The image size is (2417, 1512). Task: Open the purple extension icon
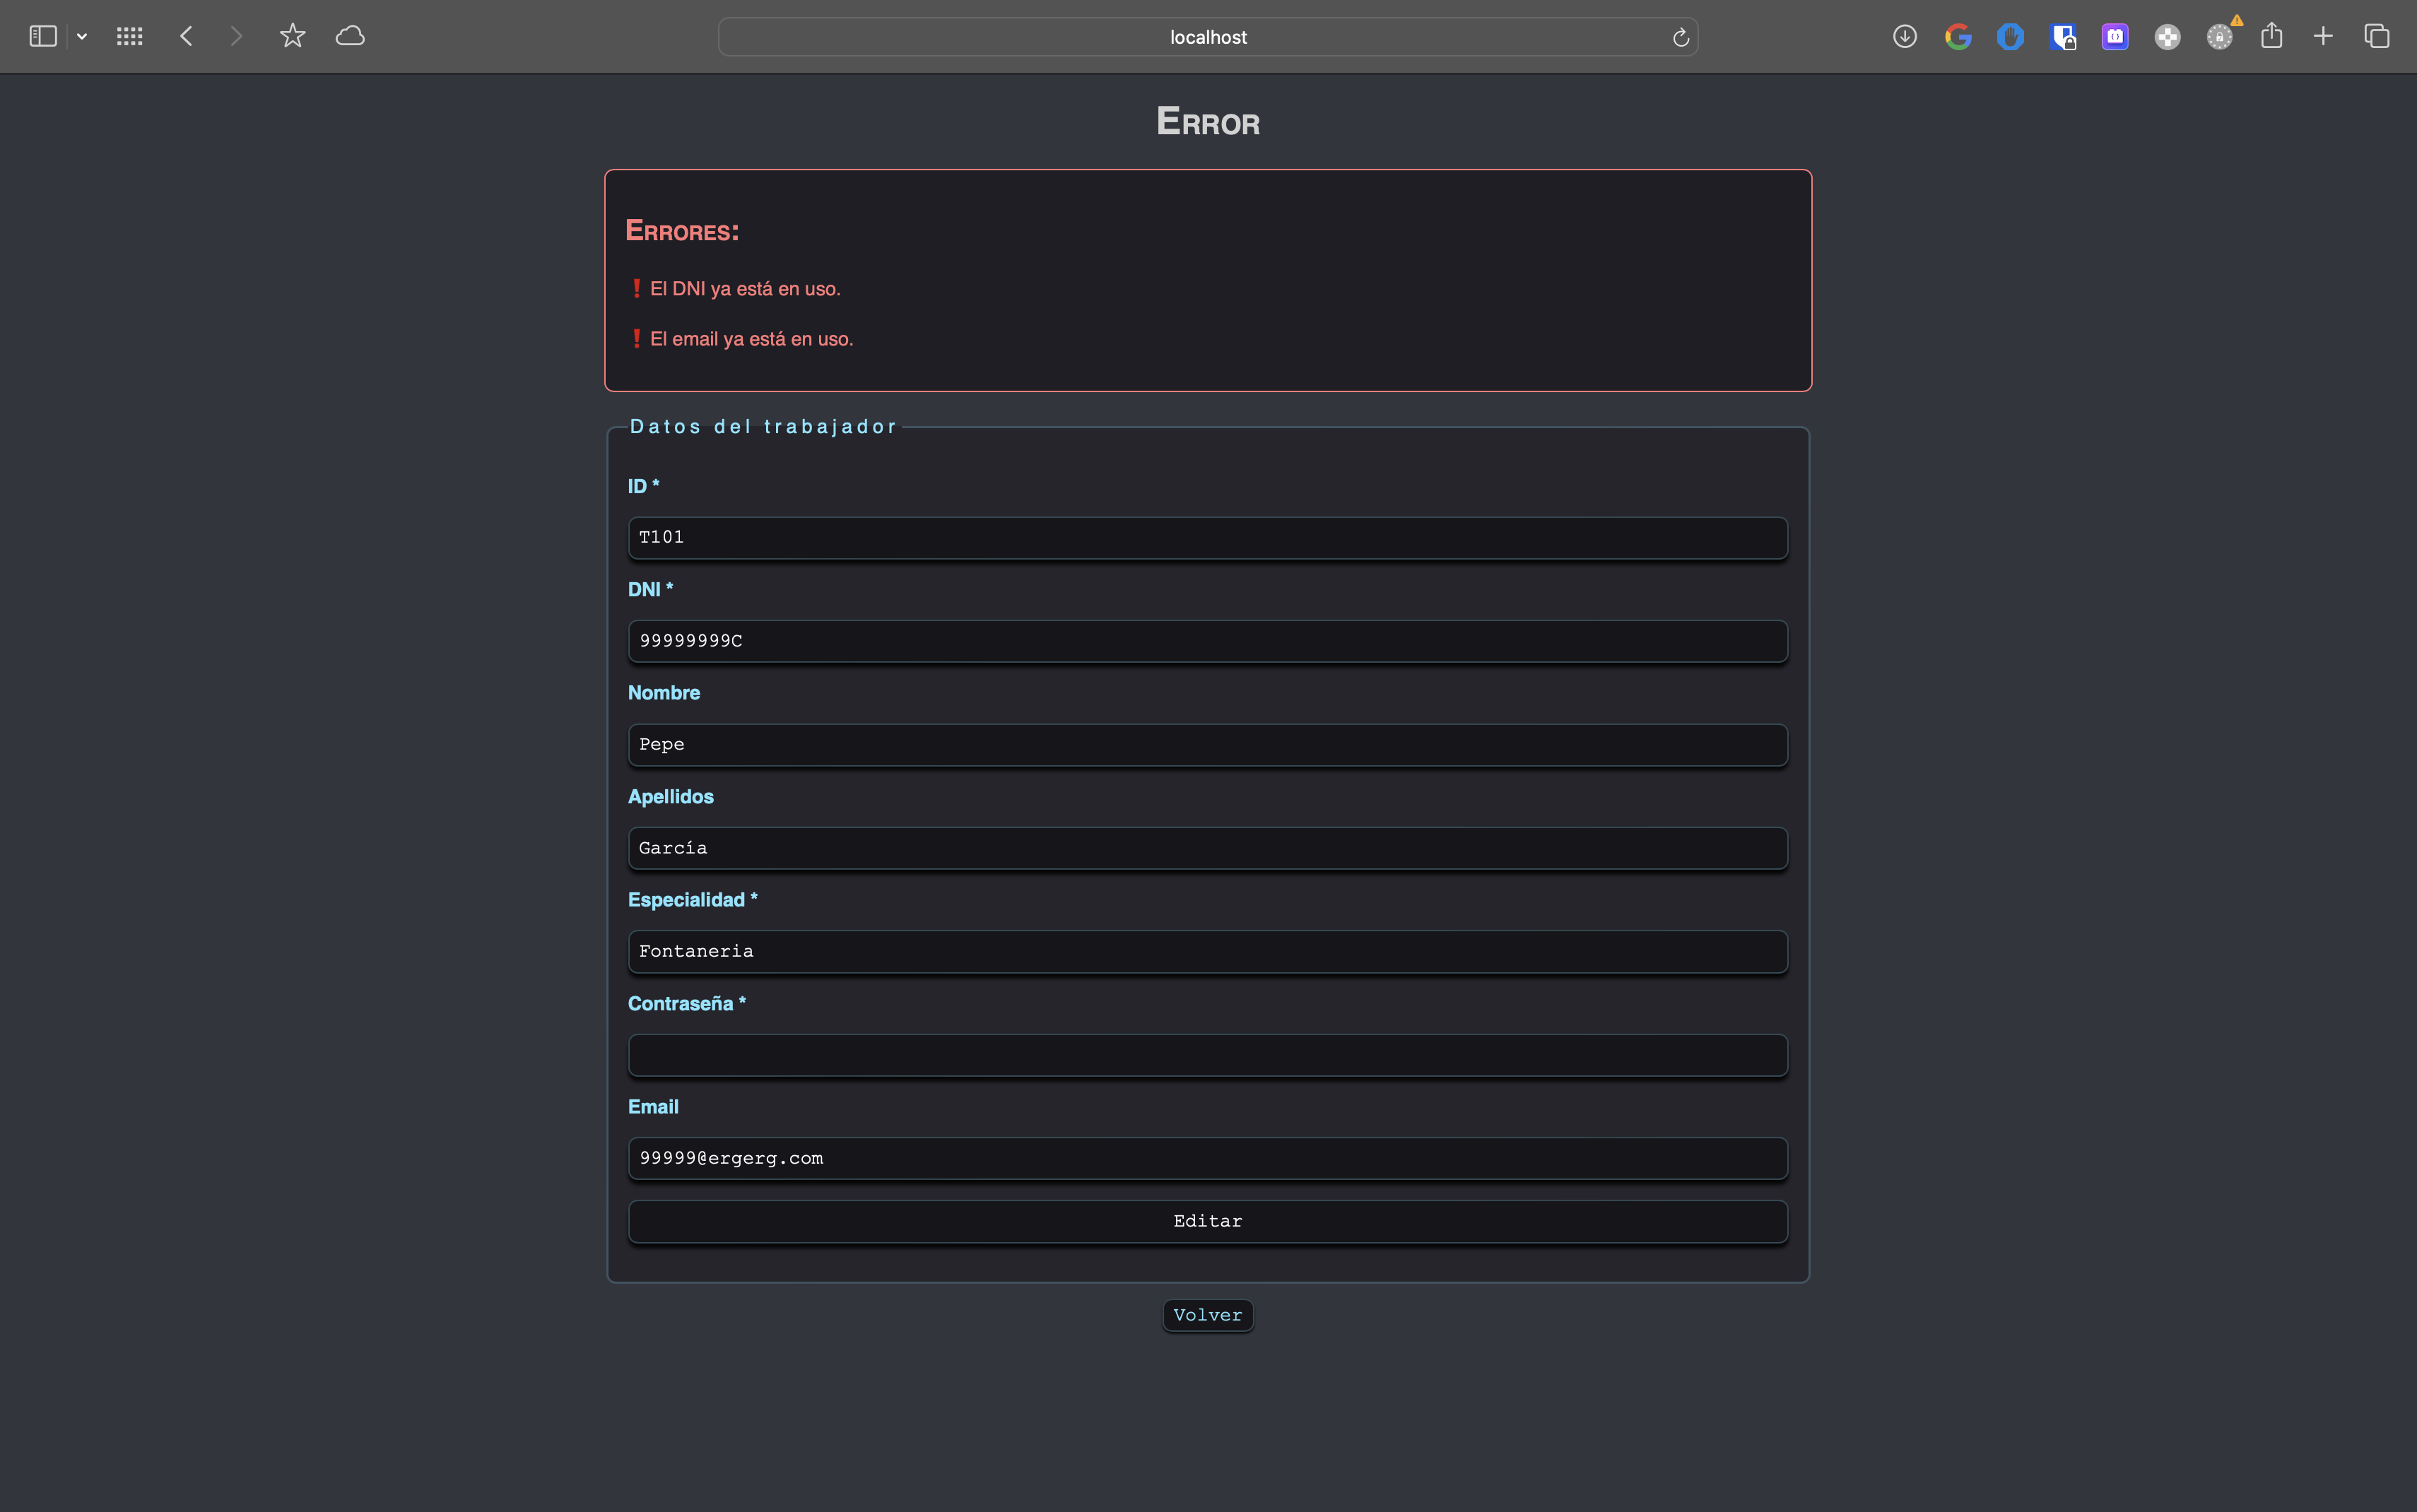point(2115,37)
